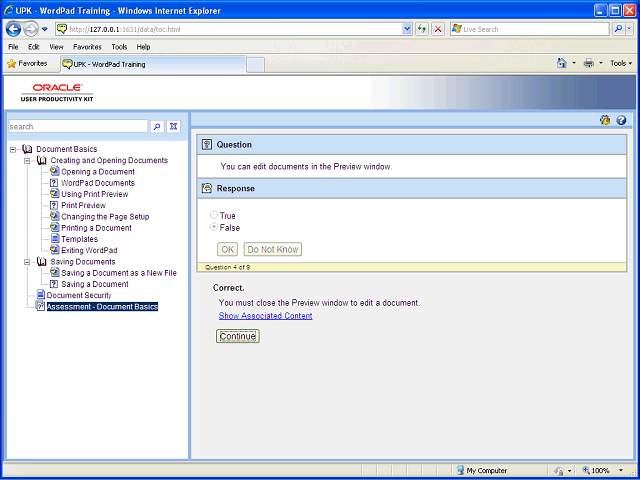This screenshot has width=640, height=480.
Task: Click the Opening a Document topic icon
Action: tap(54, 171)
